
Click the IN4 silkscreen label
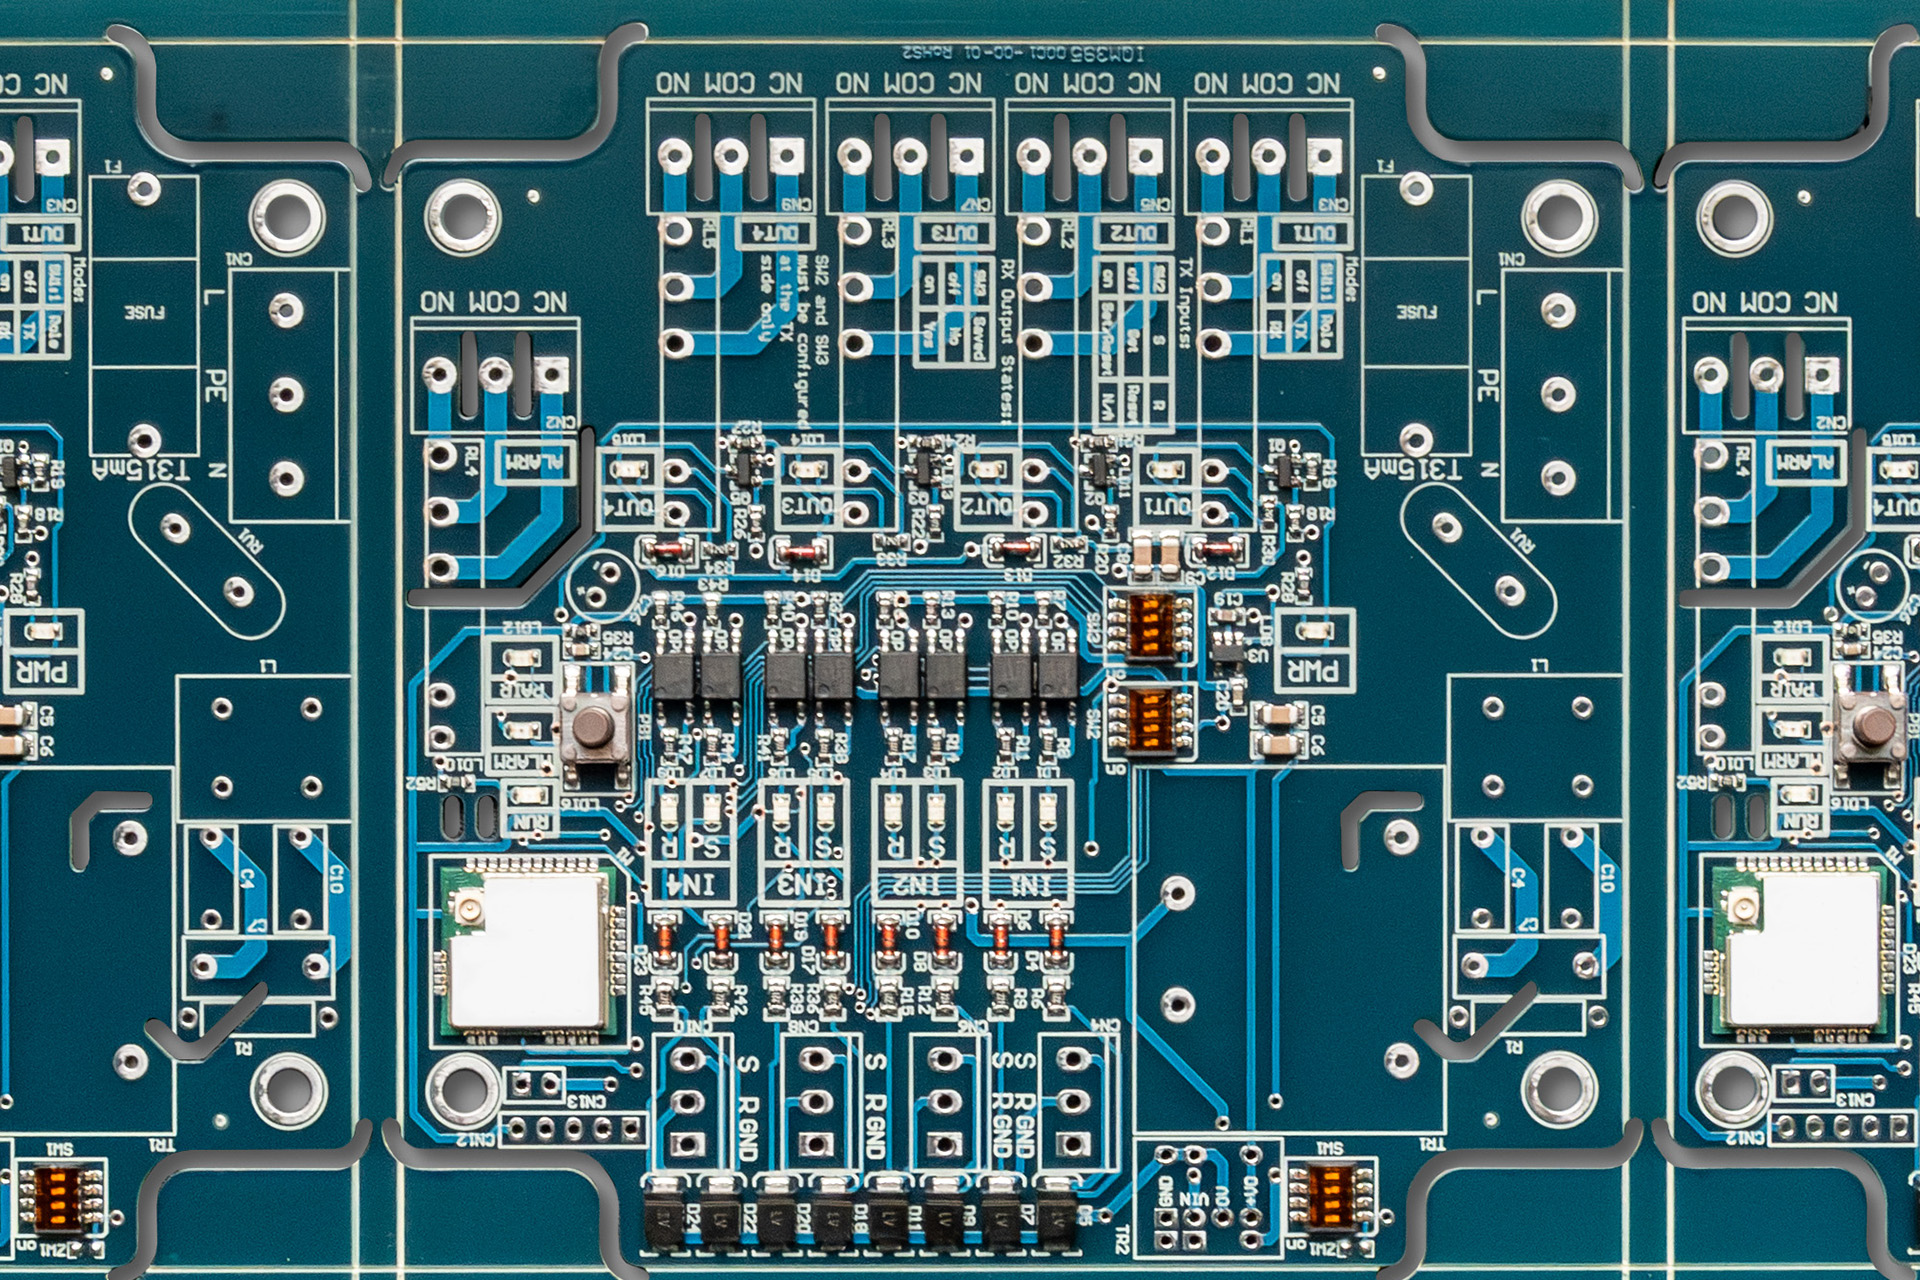pyautogui.click(x=690, y=884)
